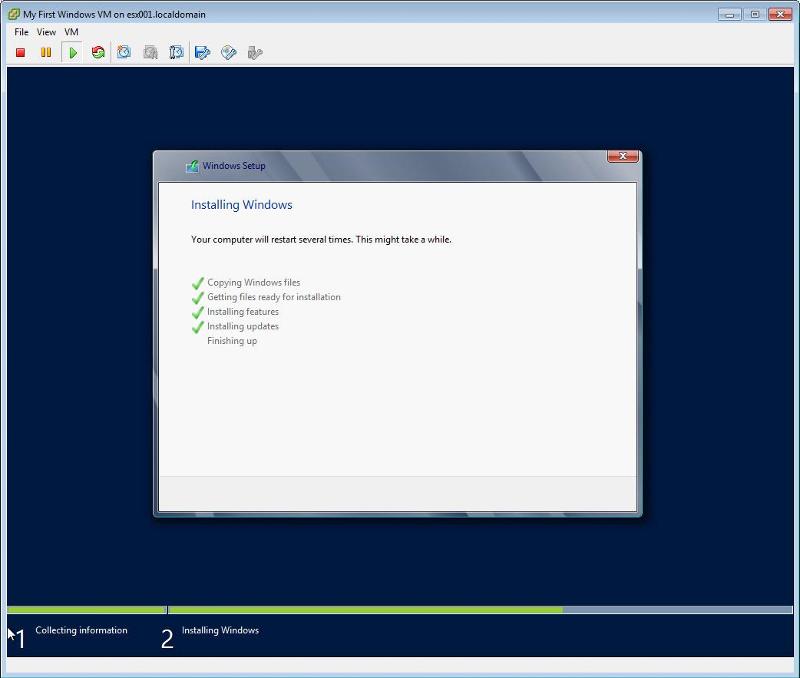Click the connect CD/DVD device icon

coord(229,52)
